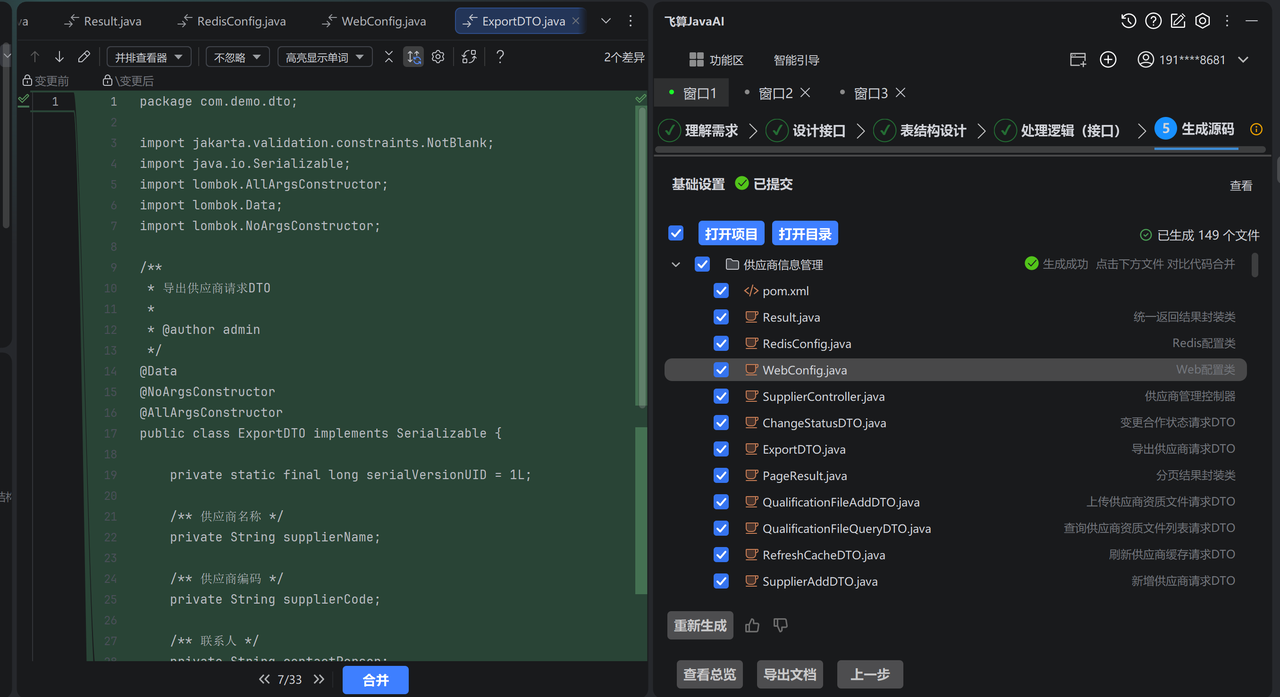Uncheck the 供应商信息管理 folder checkbox
This screenshot has height=697, width=1280.
pos(702,265)
